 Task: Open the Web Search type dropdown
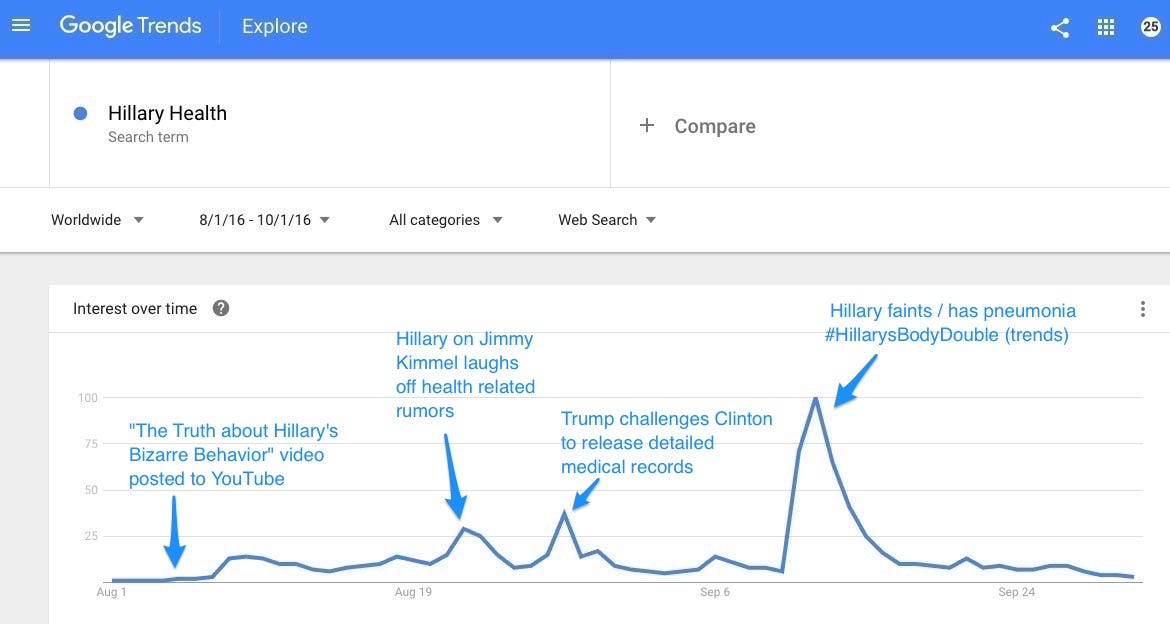click(x=605, y=219)
